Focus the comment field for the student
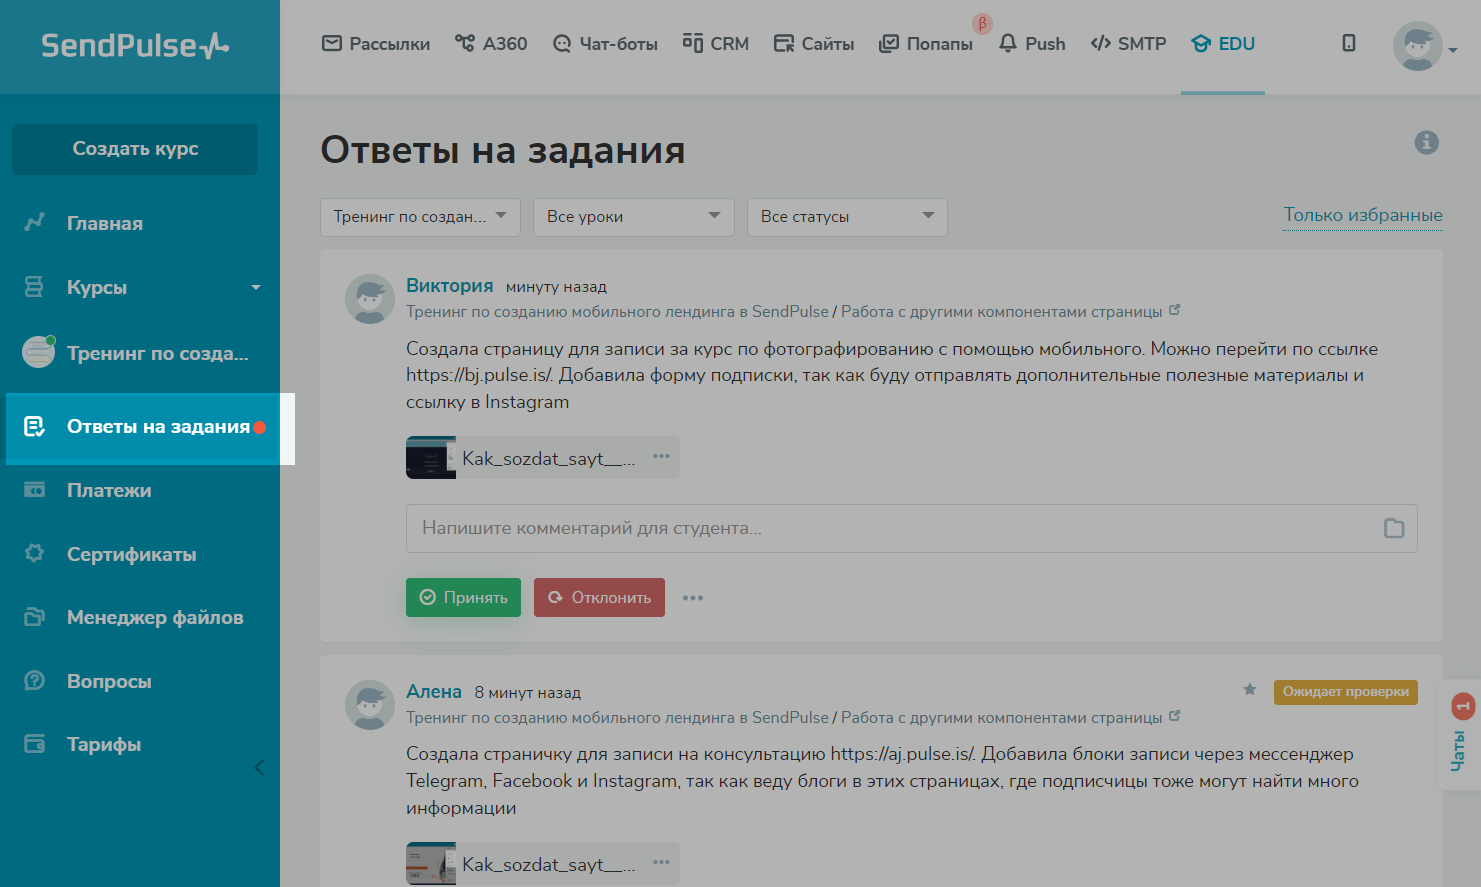The image size is (1481, 887). point(911,528)
